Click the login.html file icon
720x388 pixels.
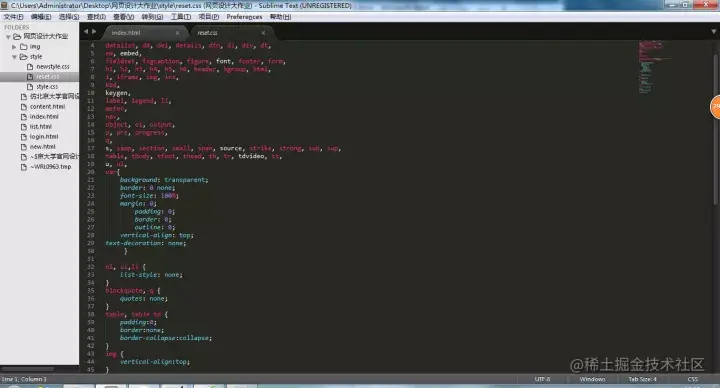24,137
